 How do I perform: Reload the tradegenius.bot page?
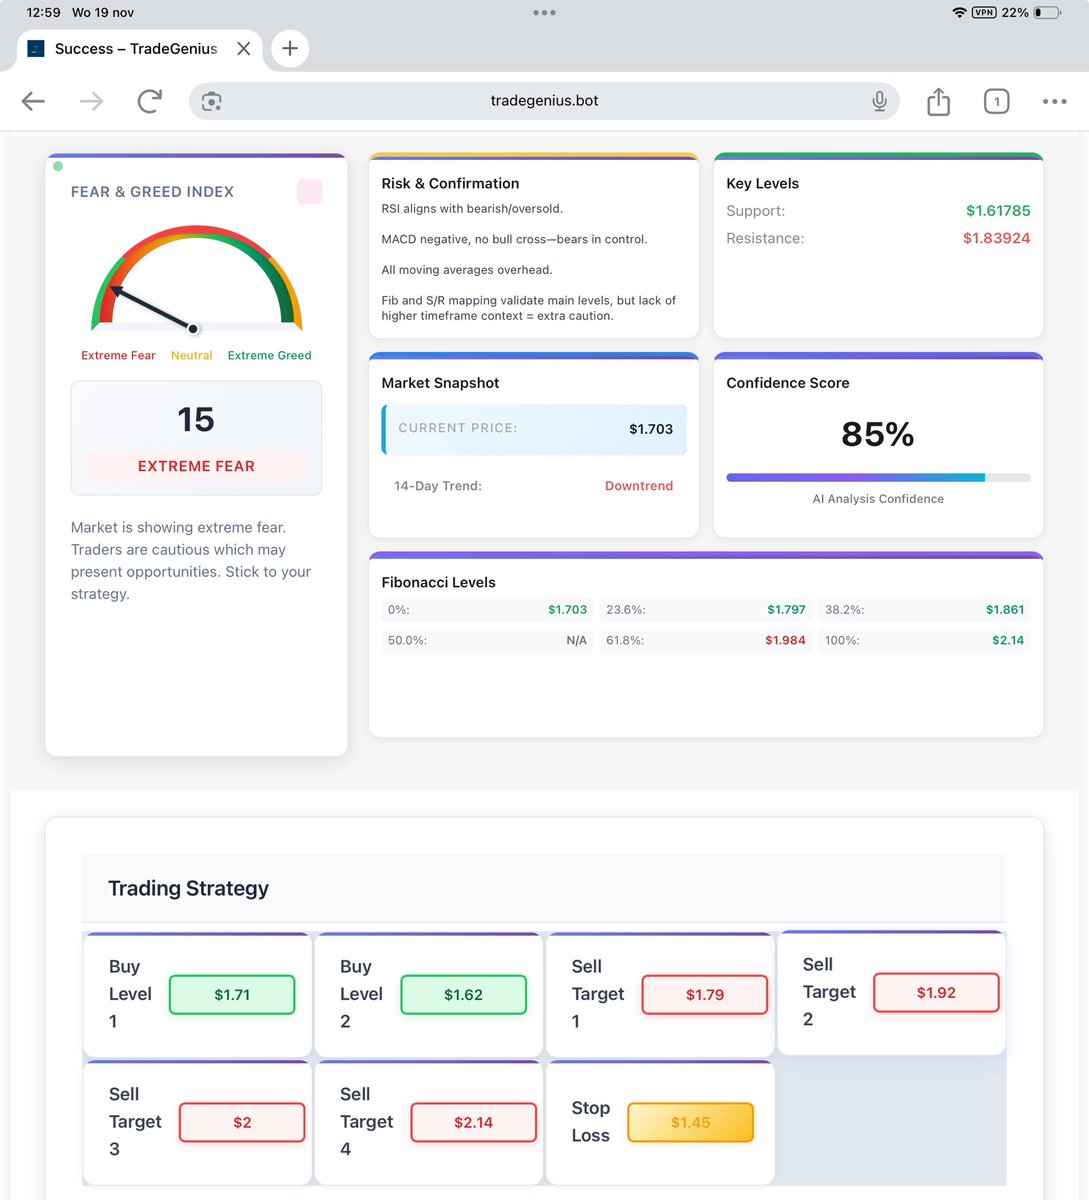point(150,101)
